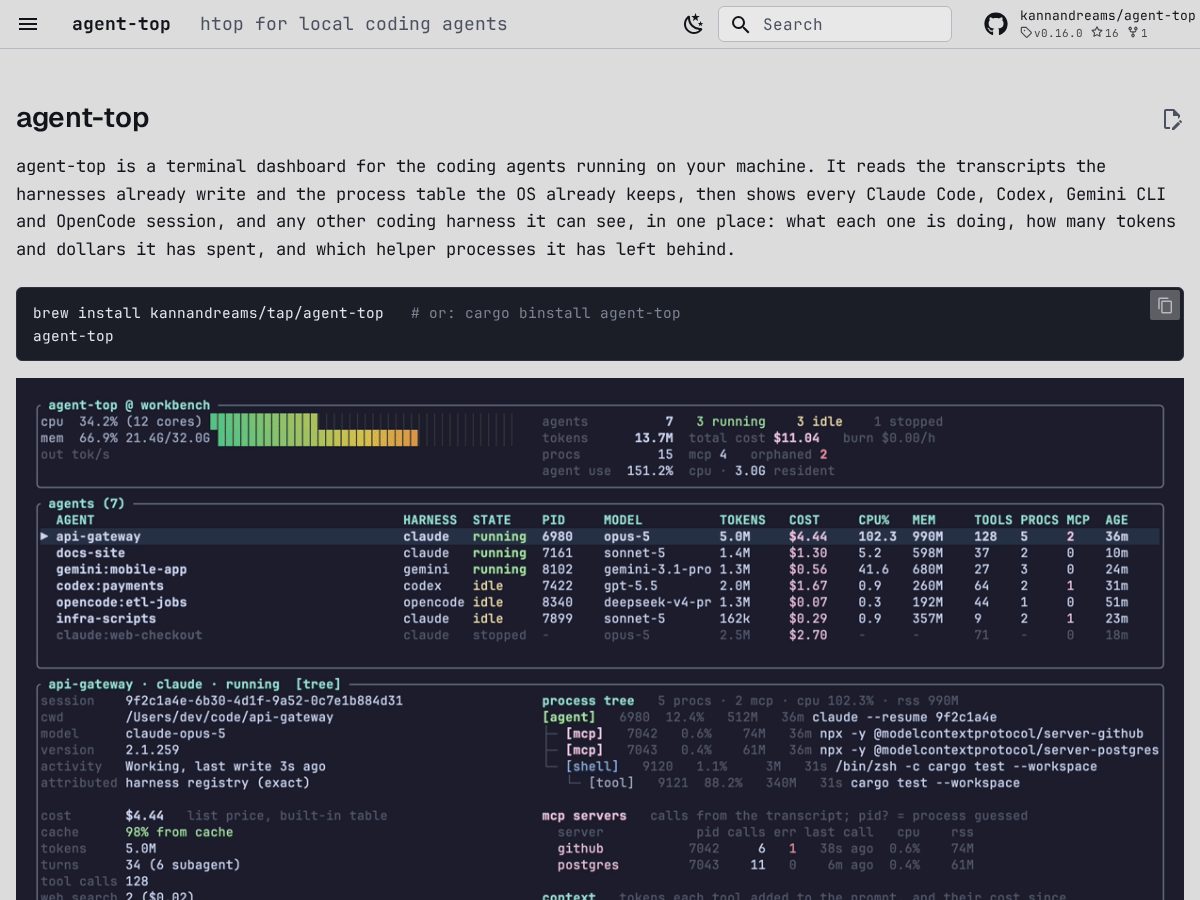Screen dimensions: 1200x900
Task: Click the stars count 16
Action: [1105, 33]
